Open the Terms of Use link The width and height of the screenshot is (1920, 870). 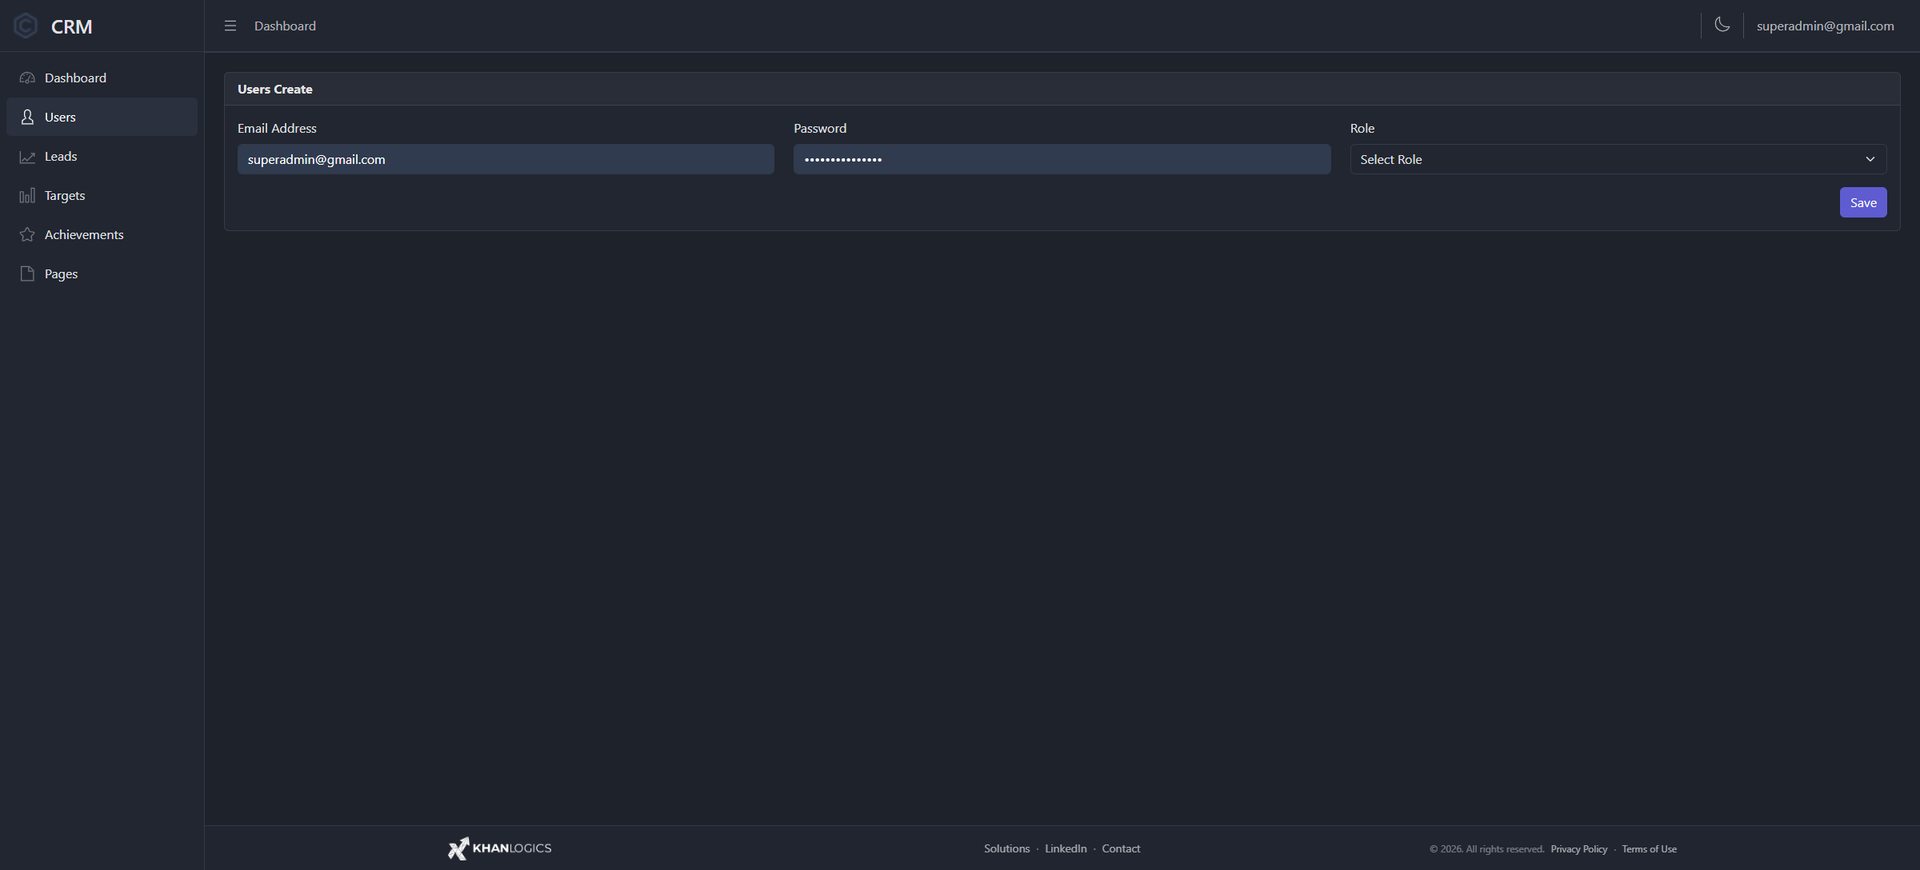pos(1649,849)
